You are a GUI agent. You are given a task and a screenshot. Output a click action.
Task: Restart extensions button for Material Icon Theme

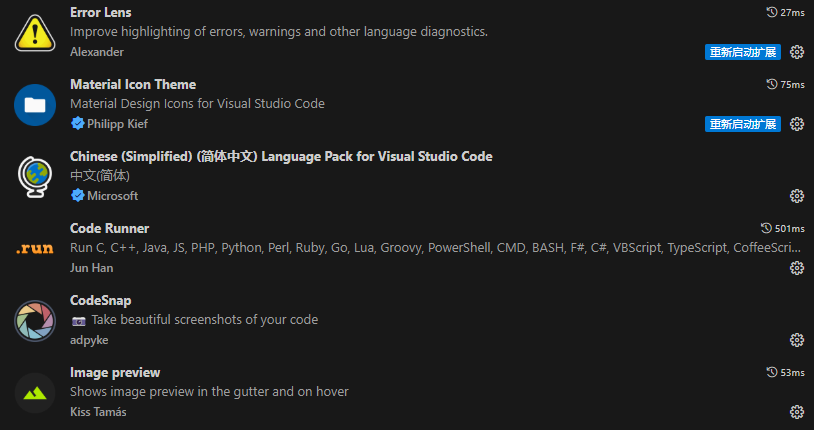point(743,124)
